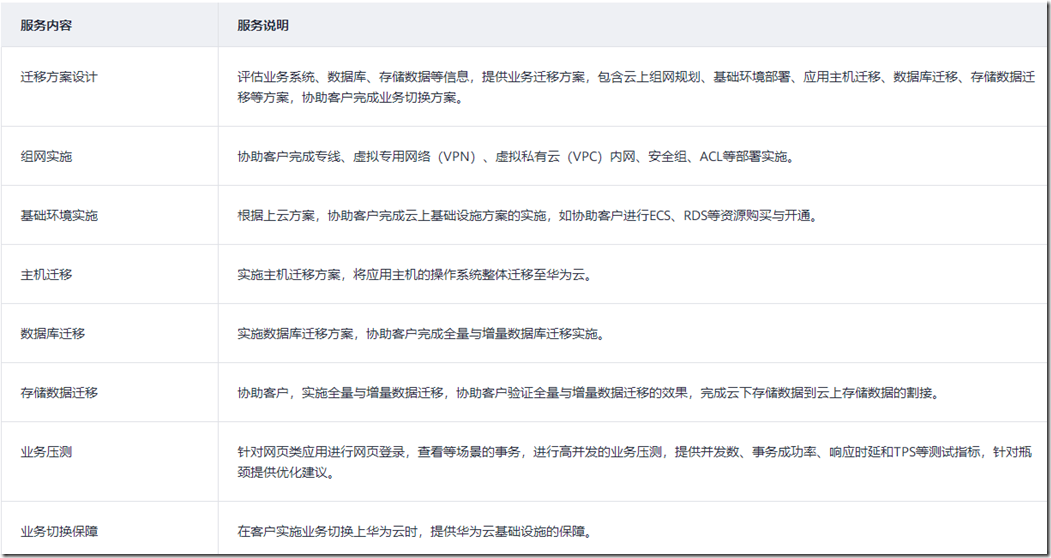Select the 数据库迁移 row label
This screenshot has height=558, width=1051.
point(53,333)
